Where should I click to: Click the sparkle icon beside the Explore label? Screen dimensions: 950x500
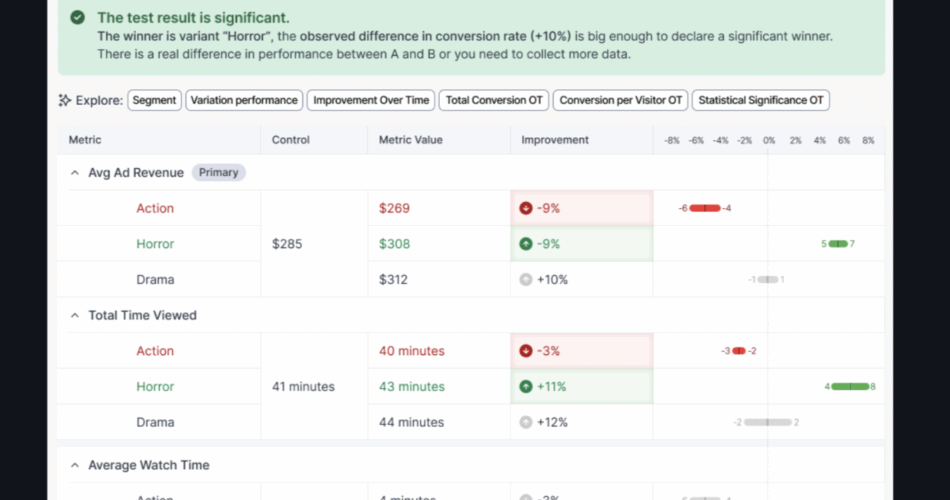65,100
